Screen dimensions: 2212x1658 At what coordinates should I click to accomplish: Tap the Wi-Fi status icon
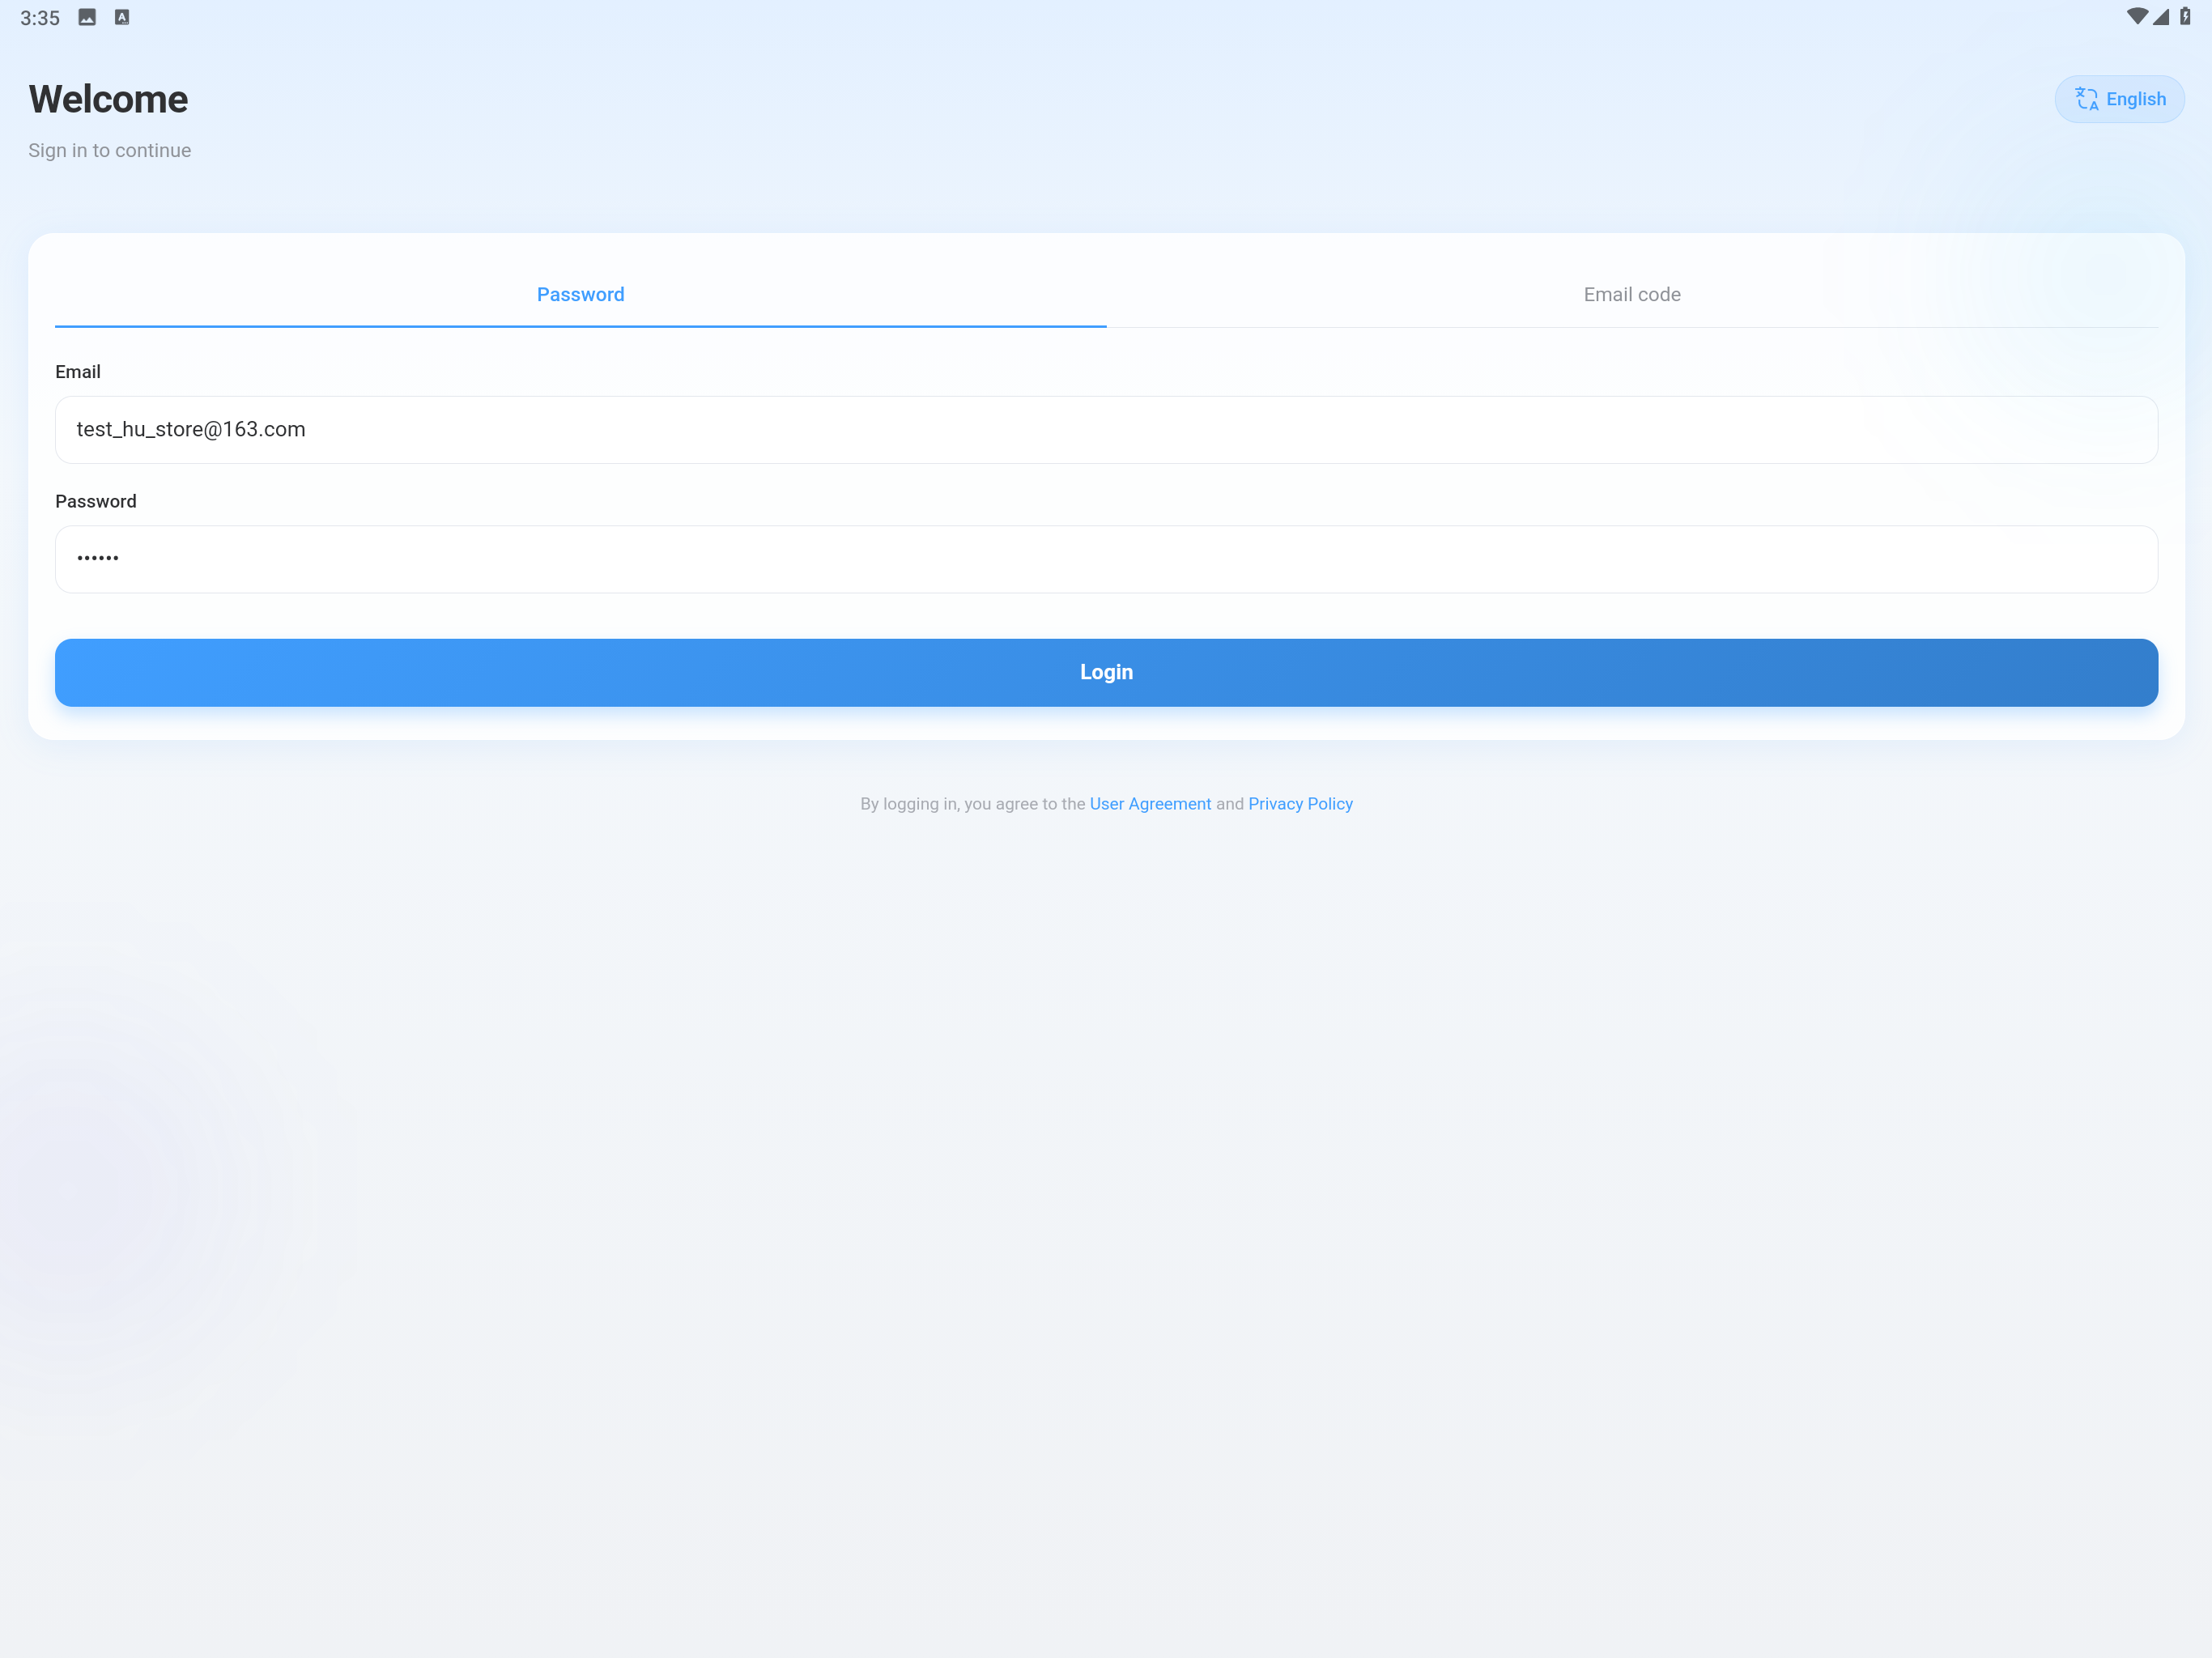click(2137, 16)
